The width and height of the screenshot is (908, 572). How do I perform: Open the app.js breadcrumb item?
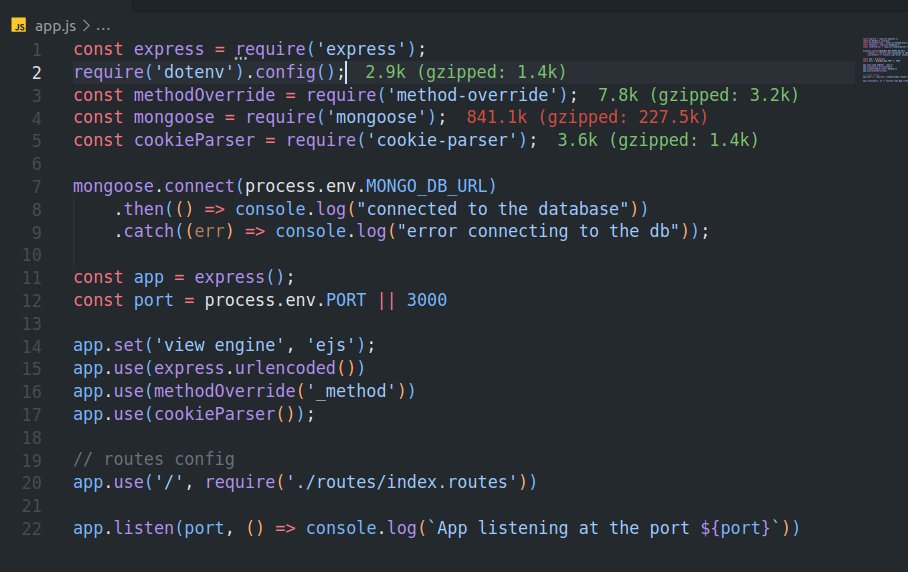[x=56, y=26]
